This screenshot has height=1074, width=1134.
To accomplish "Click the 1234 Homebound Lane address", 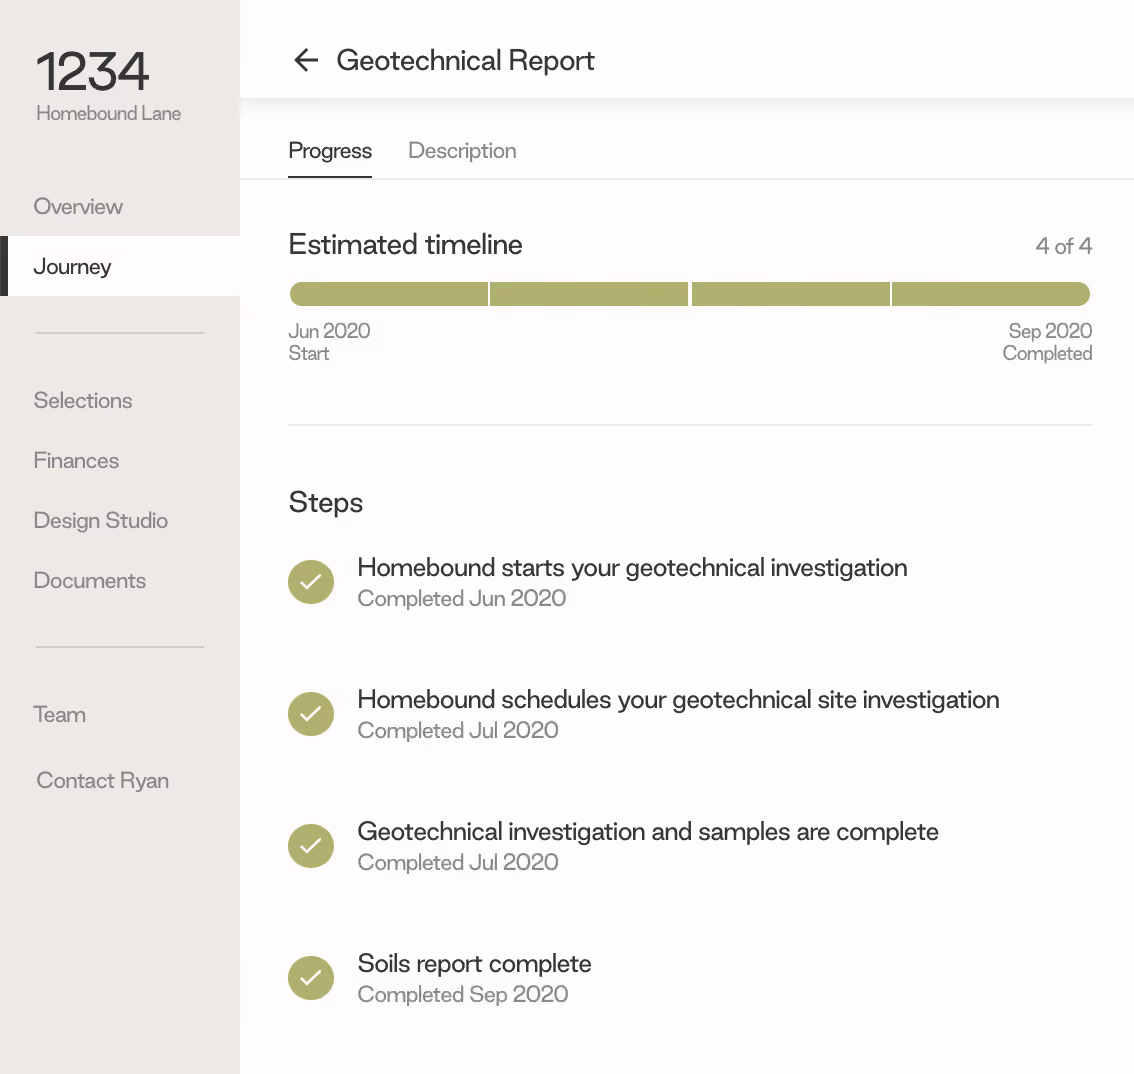I will point(108,84).
